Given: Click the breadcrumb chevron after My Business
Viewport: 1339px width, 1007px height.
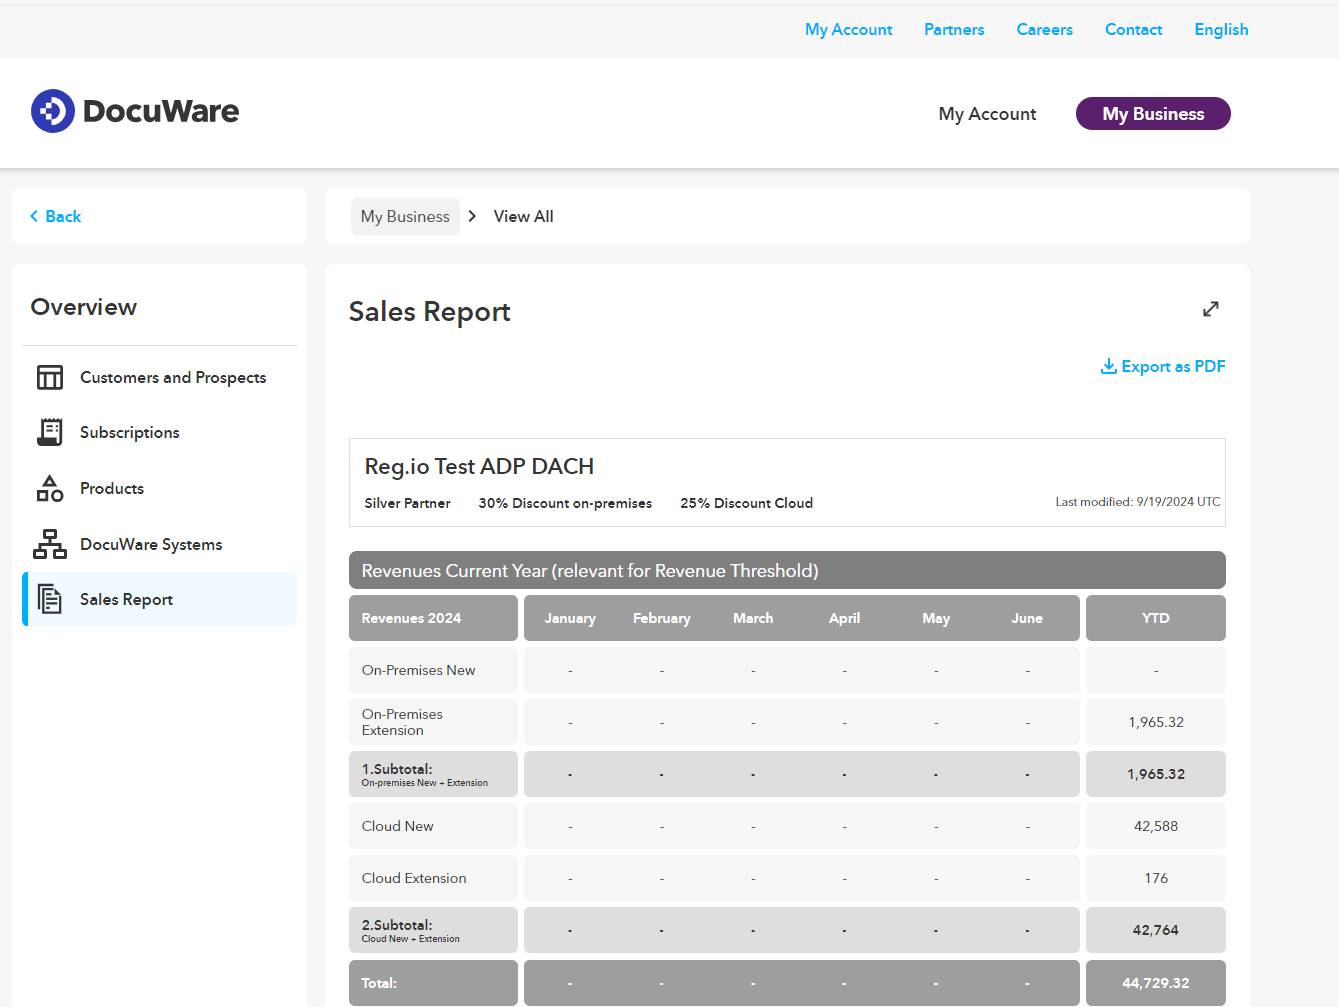Looking at the screenshot, I should coord(472,216).
